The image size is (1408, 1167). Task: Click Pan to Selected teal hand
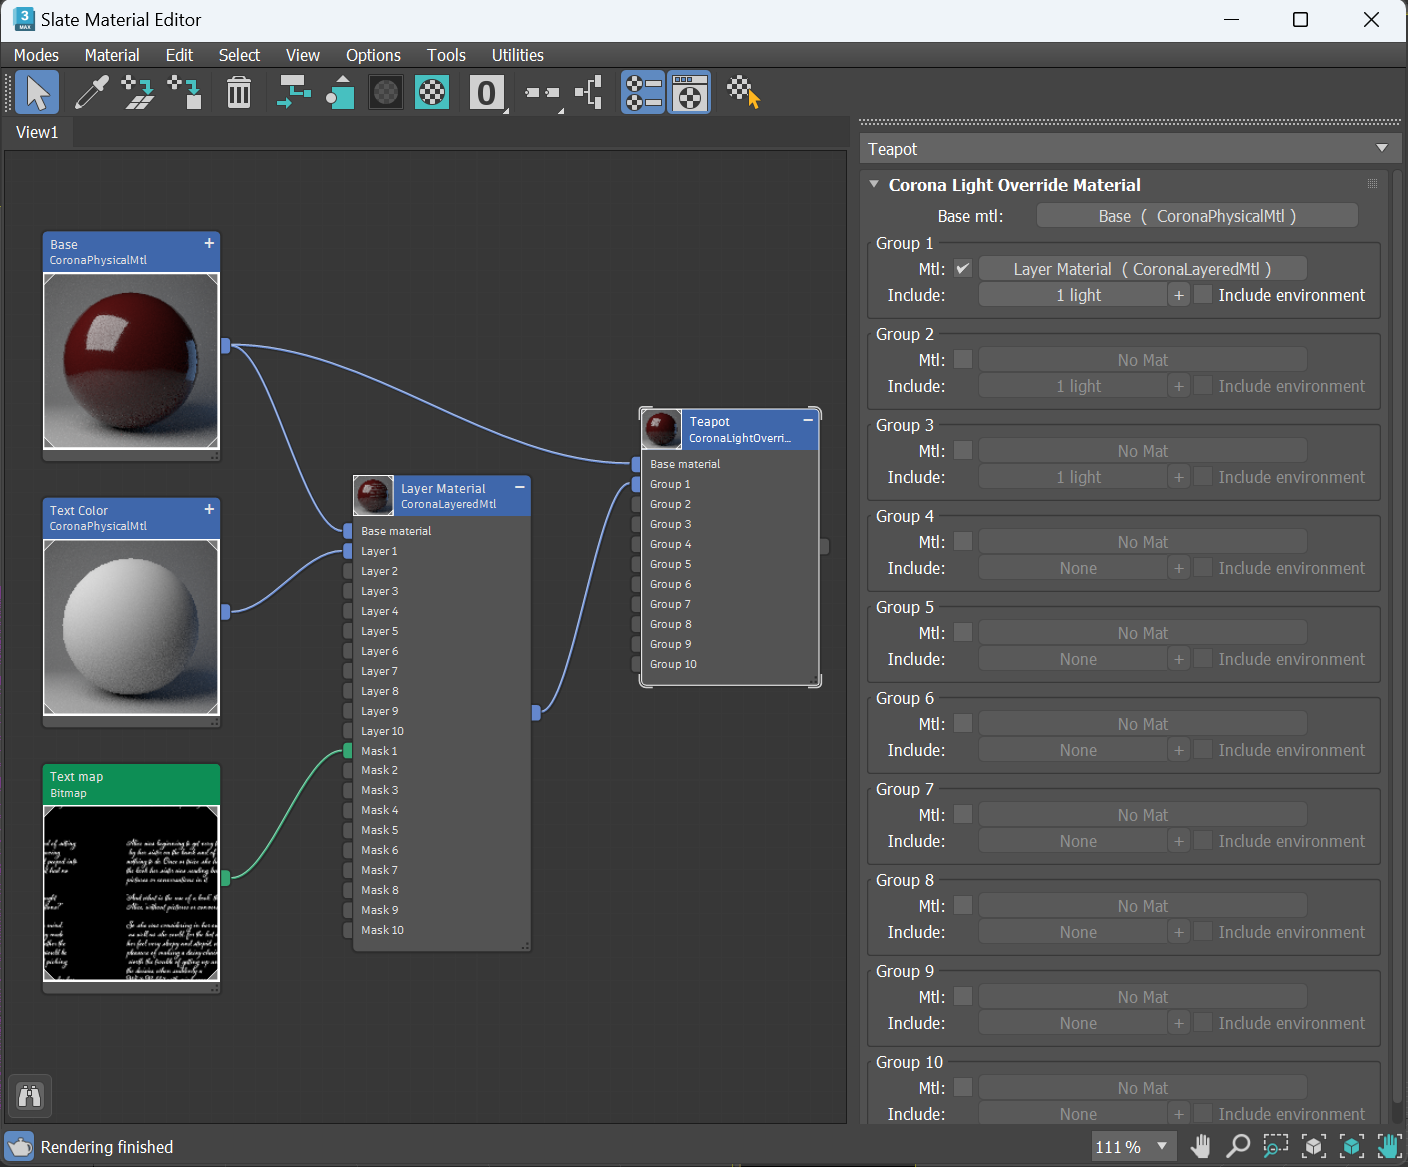coord(1389,1146)
